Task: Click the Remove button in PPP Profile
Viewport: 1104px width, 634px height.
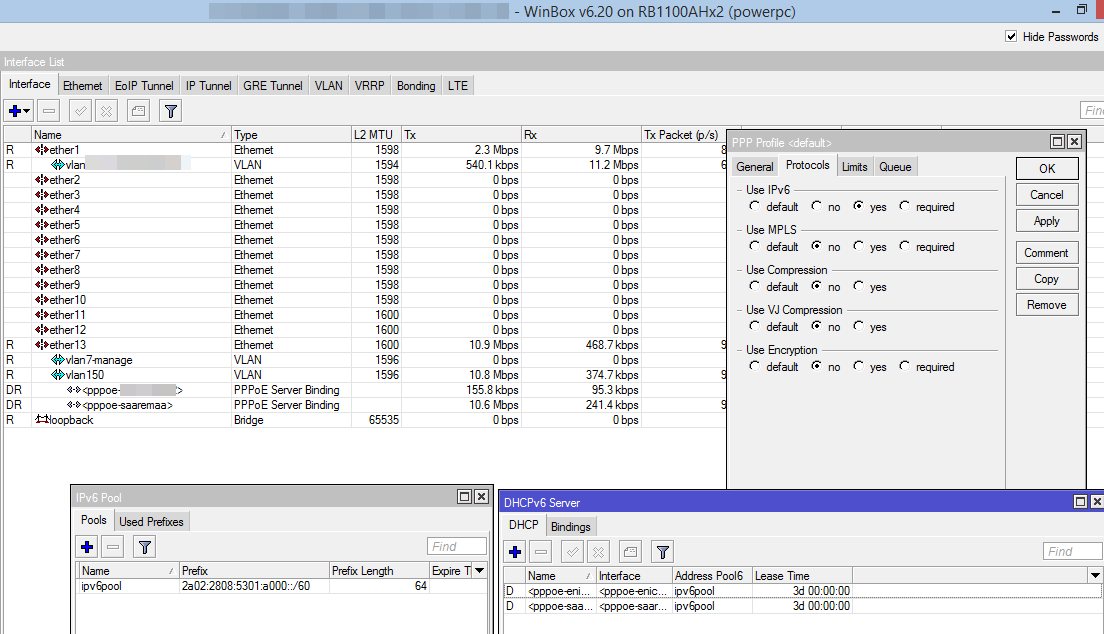Action: (1047, 305)
